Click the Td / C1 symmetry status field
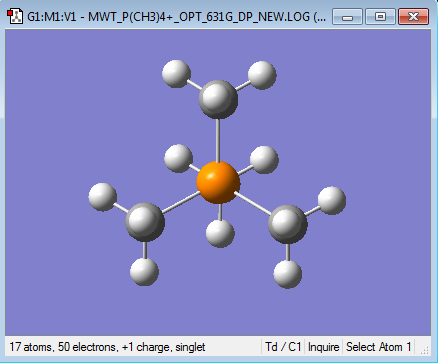 click(283, 347)
